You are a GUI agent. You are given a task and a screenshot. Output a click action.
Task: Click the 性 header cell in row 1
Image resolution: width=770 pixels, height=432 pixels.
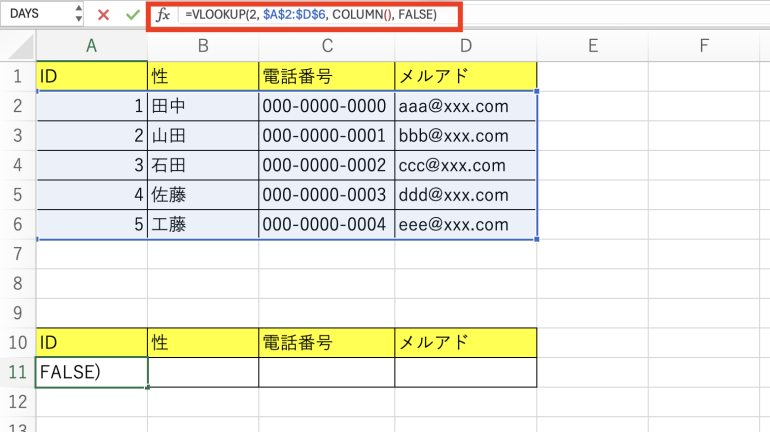pos(203,77)
